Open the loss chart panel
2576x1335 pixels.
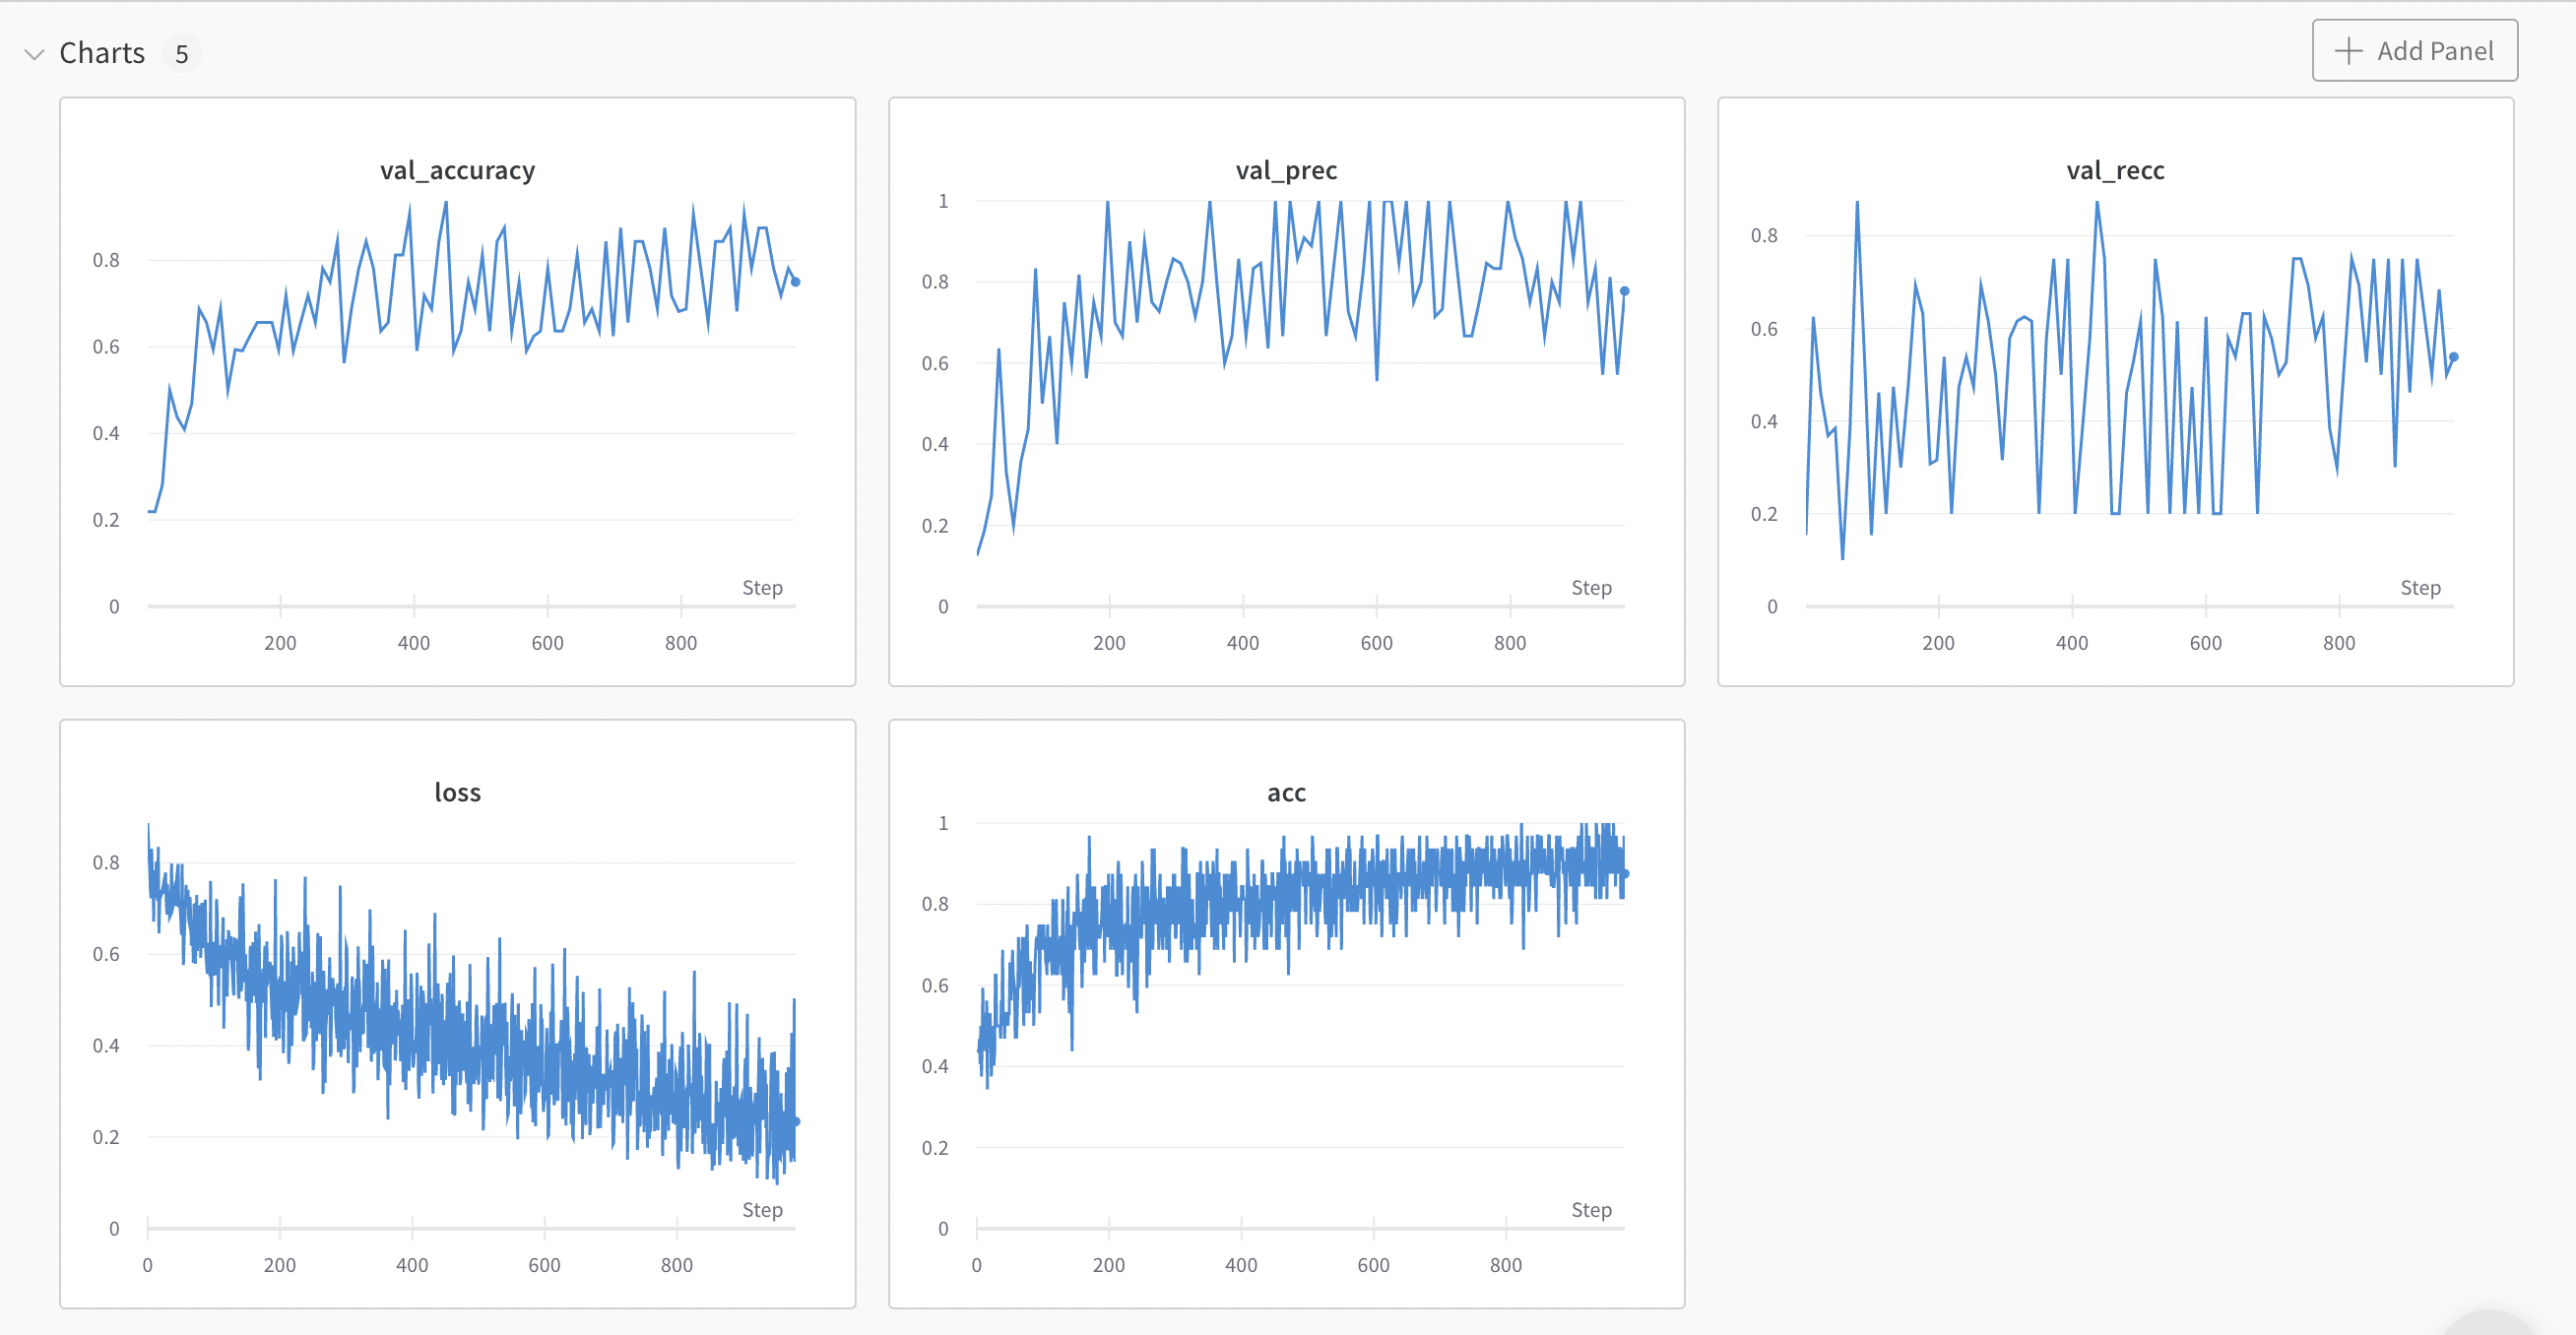pyautogui.click(x=458, y=1014)
